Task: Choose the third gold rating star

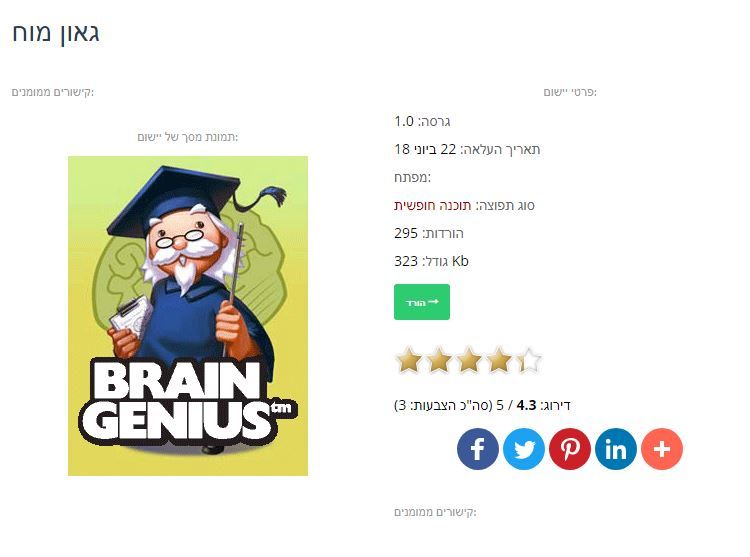Action: pyautogui.click(x=469, y=360)
